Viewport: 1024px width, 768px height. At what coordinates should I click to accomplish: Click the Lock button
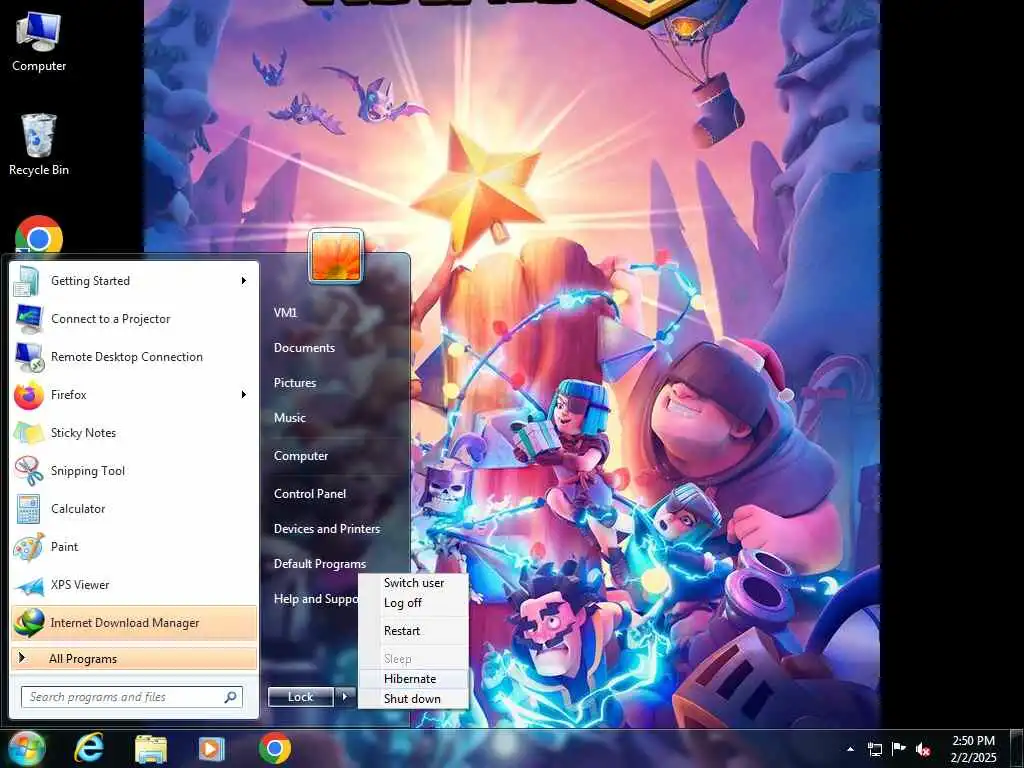click(x=300, y=697)
